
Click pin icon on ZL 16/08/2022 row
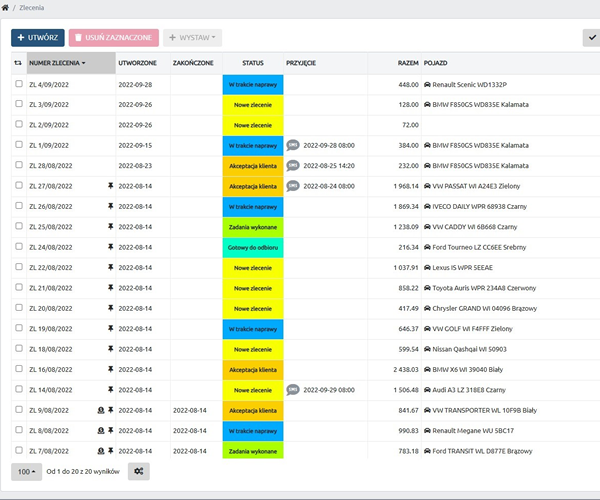pyautogui.click(x=111, y=369)
